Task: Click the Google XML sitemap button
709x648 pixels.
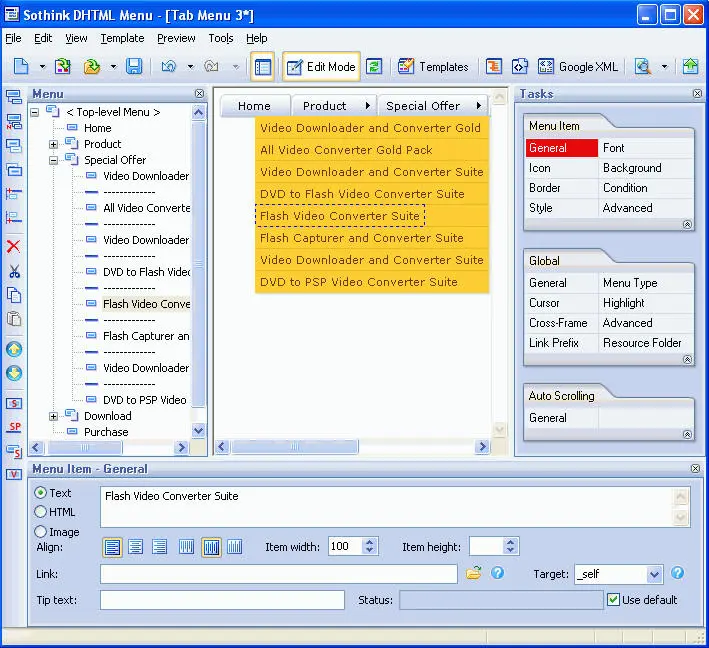Action: tap(577, 66)
